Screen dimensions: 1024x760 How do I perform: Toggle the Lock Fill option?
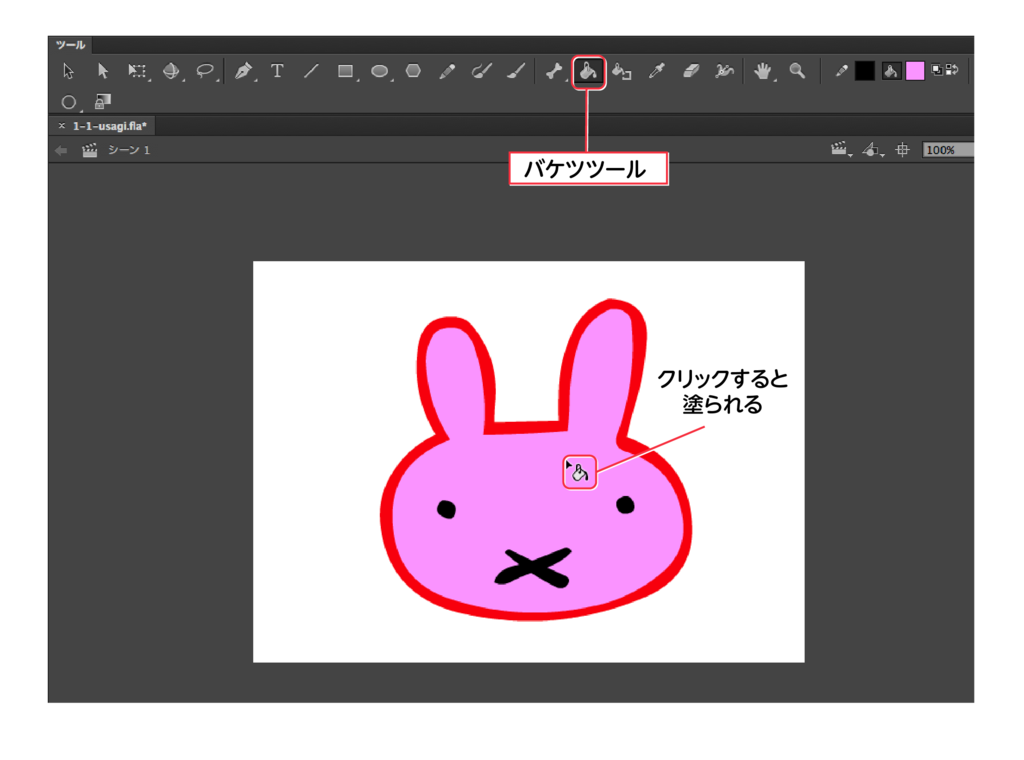103,101
